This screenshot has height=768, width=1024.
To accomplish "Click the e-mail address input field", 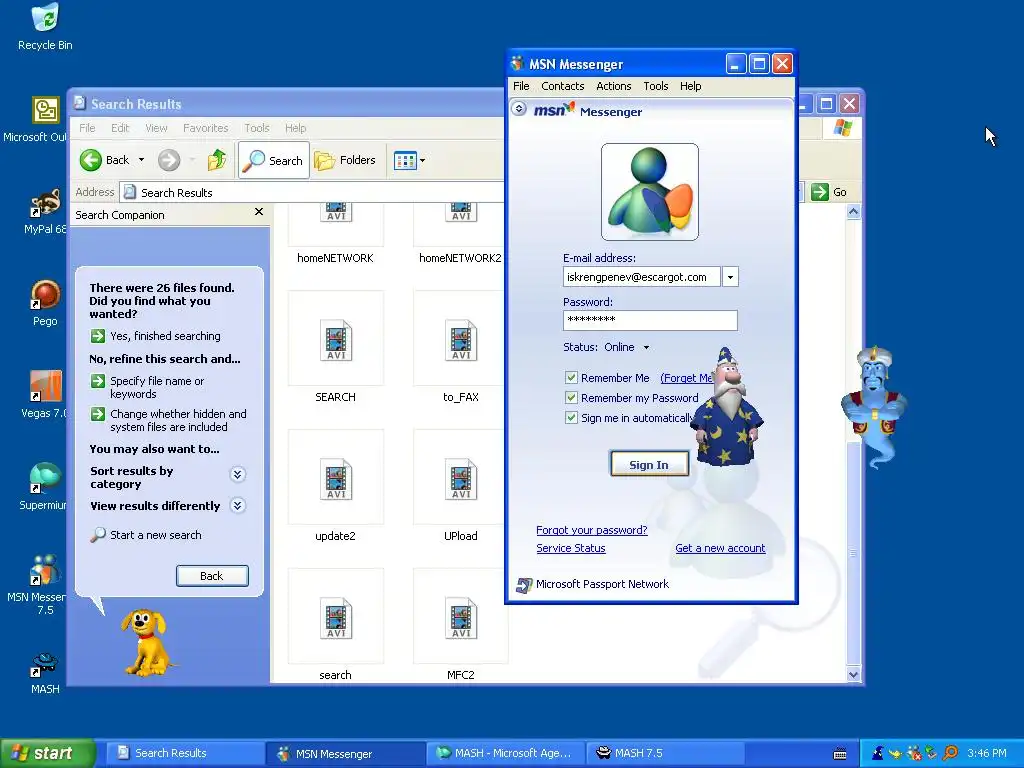I will click(x=642, y=277).
